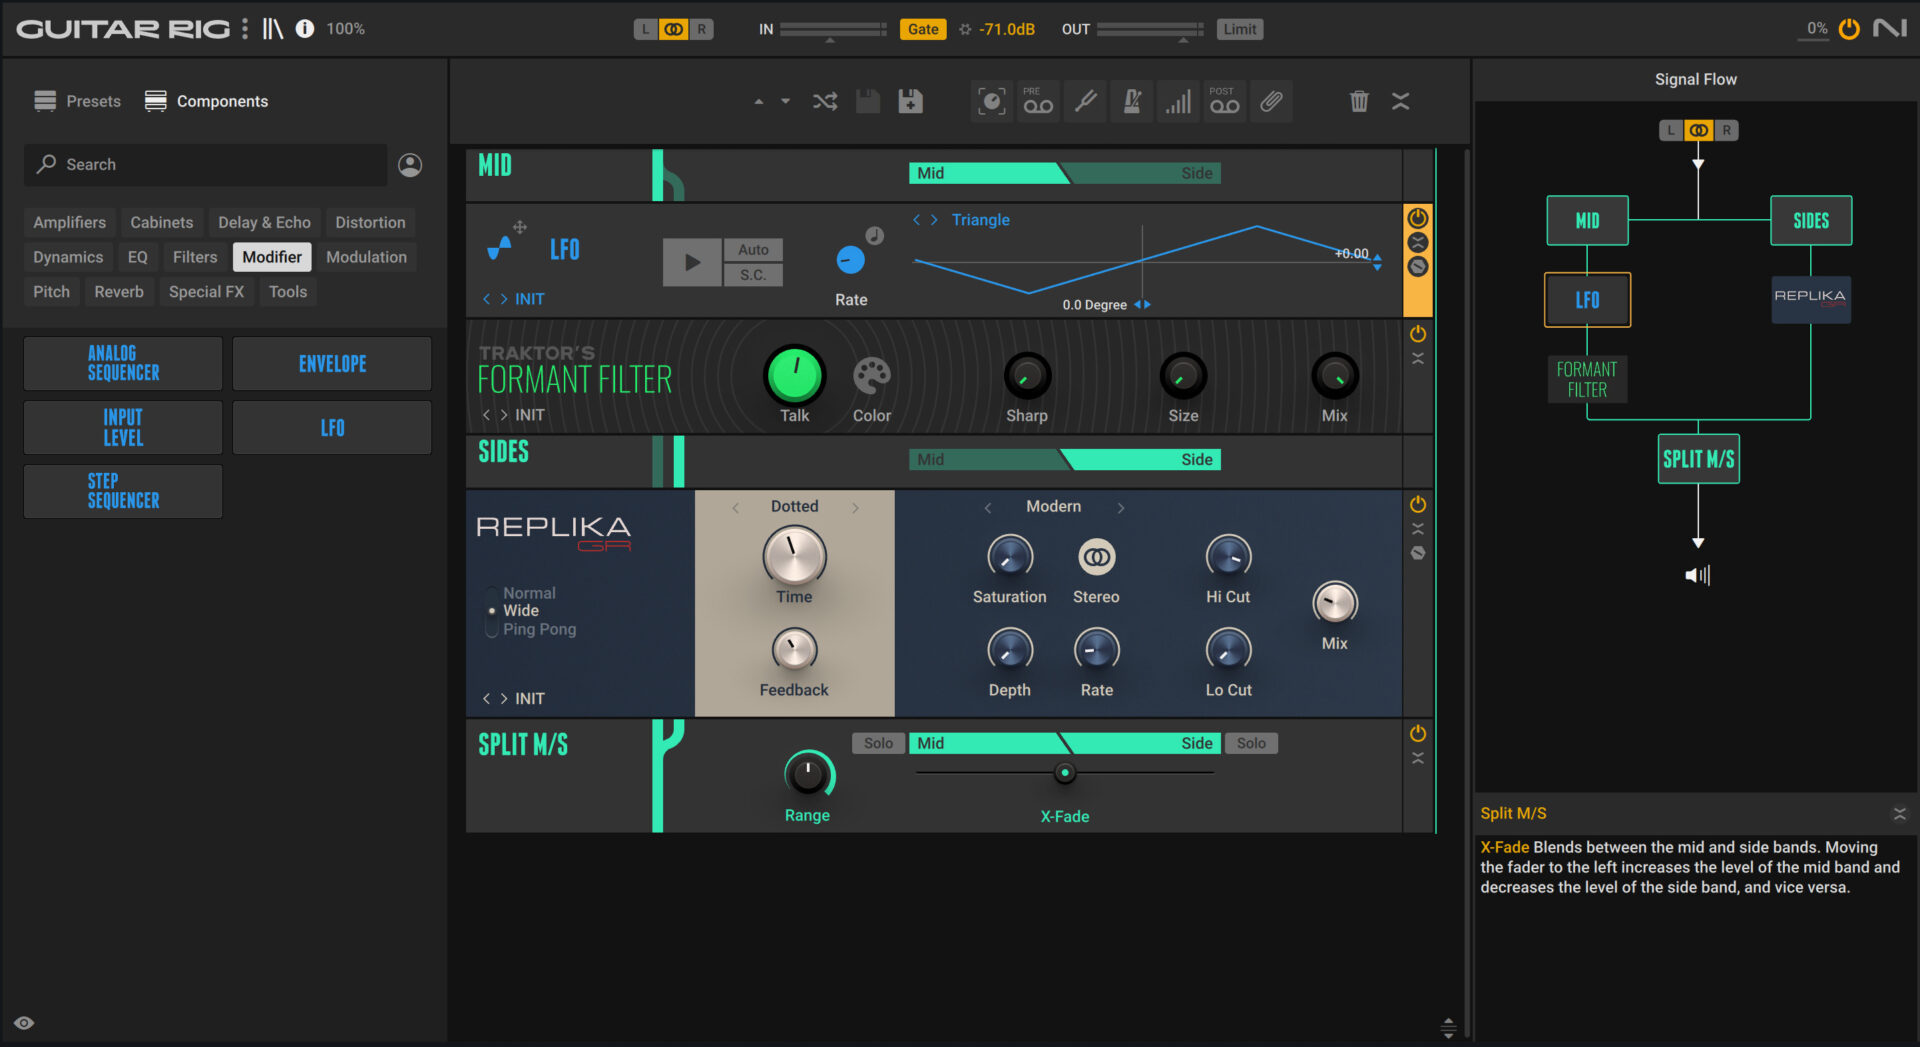Open the PRE tapedeck tool
The width and height of the screenshot is (1920, 1047).
pos(1038,101)
